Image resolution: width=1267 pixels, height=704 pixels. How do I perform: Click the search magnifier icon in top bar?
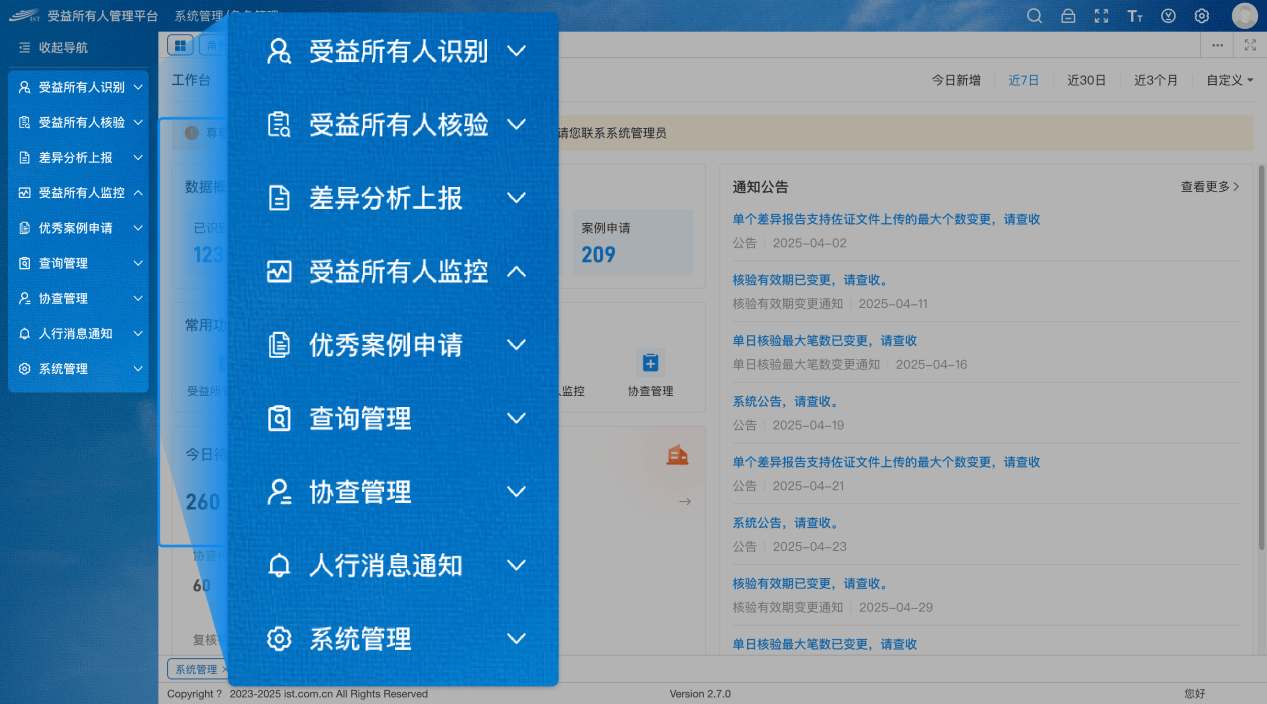[1034, 16]
